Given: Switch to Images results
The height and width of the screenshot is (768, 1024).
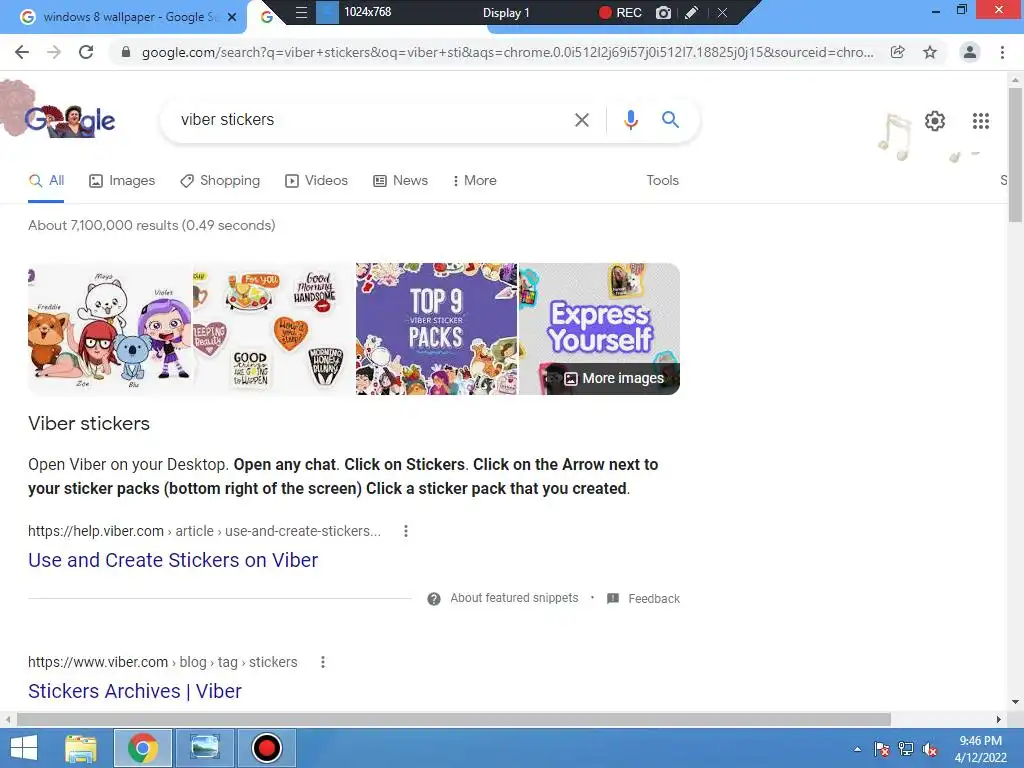Looking at the screenshot, I should pos(122,181).
